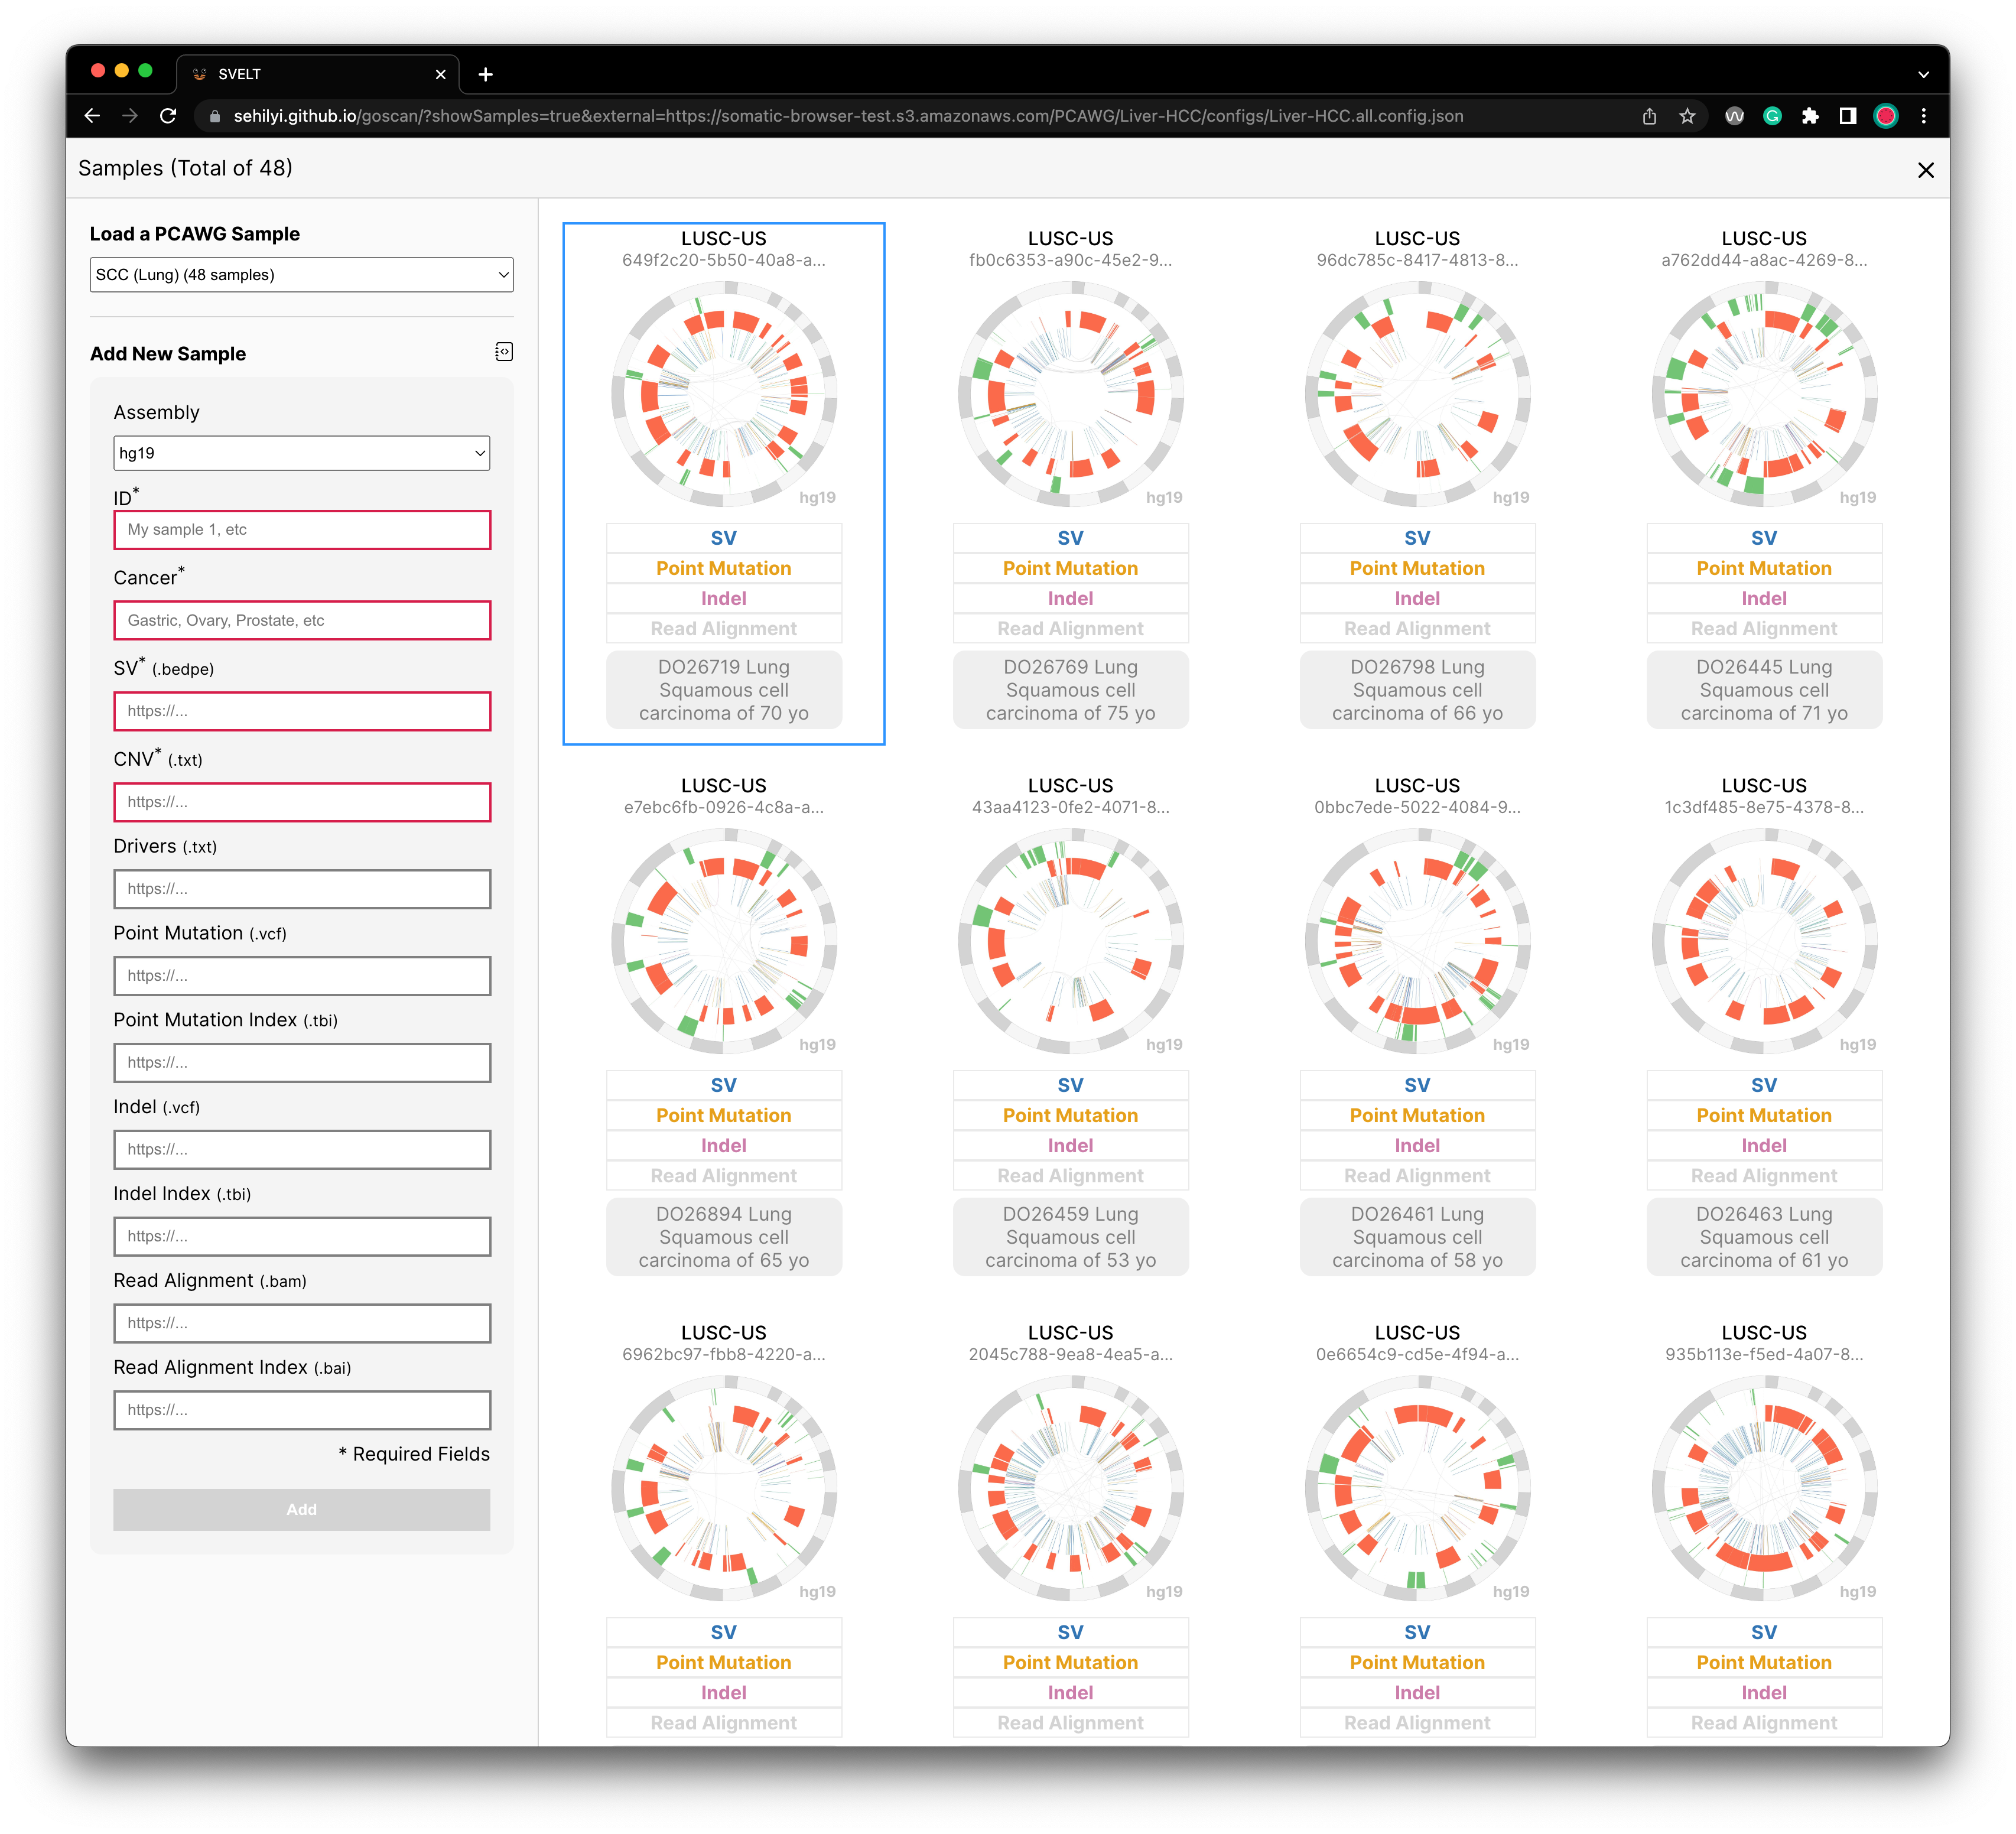This screenshot has height=1834, width=2016.
Task: Click the Point Mutation Index tbi field
Action: tap(302, 1063)
